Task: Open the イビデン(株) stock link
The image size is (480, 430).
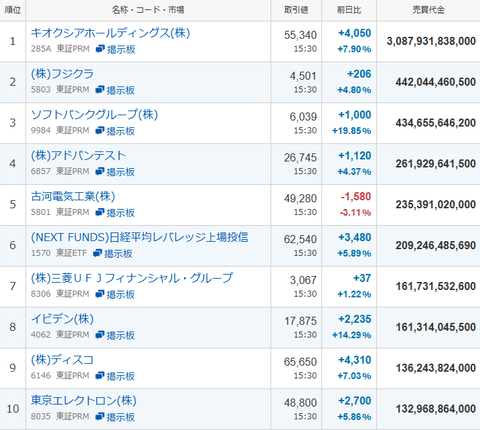Action: tap(62, 319)
